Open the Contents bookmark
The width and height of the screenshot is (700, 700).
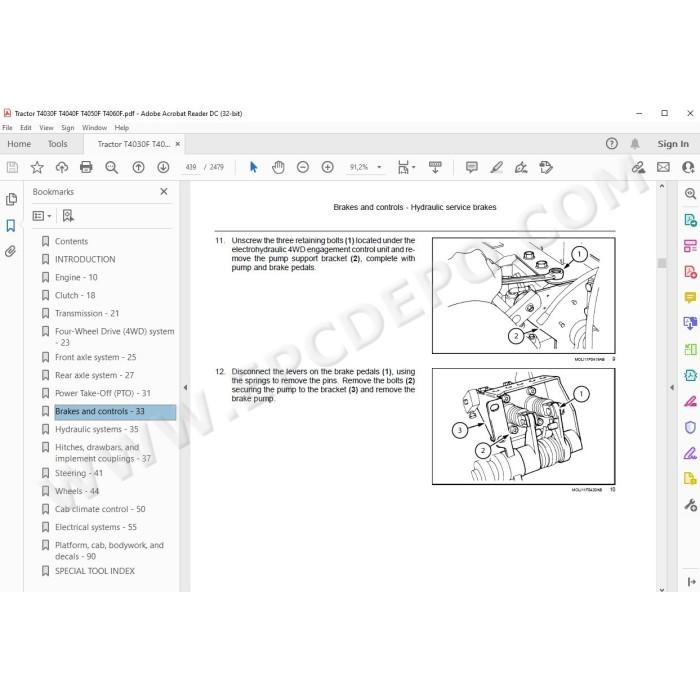point(71,242)
